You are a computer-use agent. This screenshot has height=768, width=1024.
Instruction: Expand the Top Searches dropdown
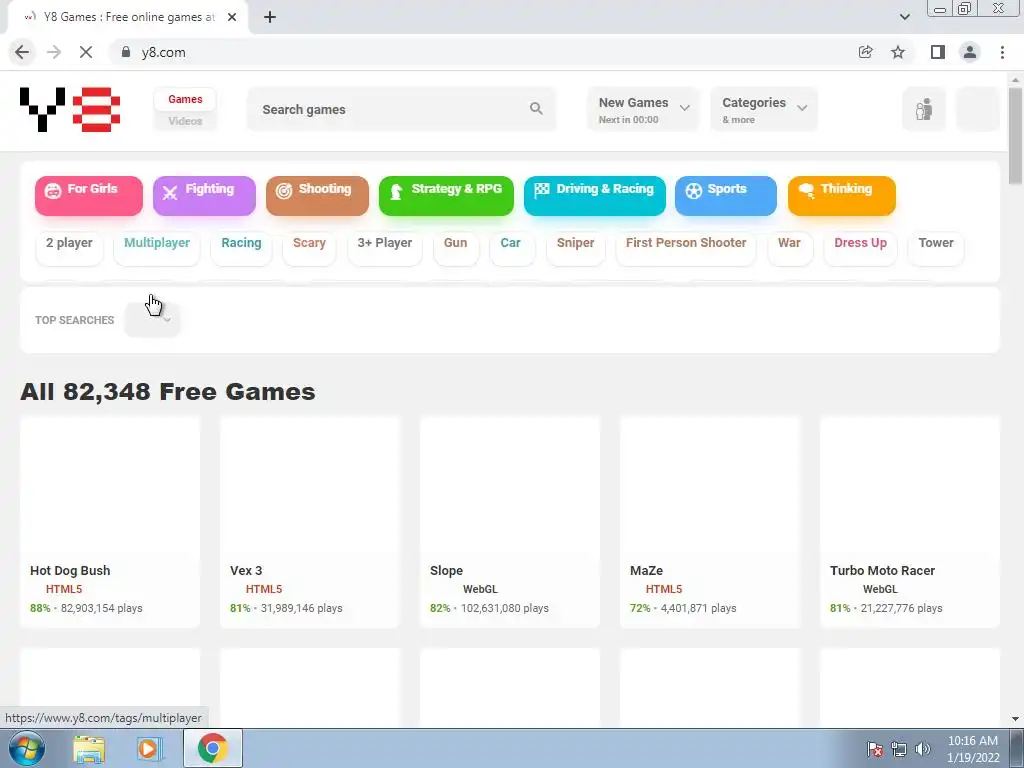(x=152, y=319)
